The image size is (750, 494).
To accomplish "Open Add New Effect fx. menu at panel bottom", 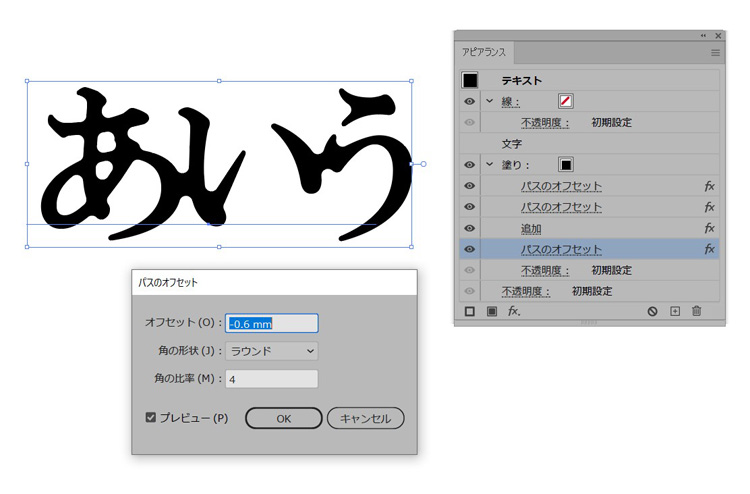I will 514,311.
